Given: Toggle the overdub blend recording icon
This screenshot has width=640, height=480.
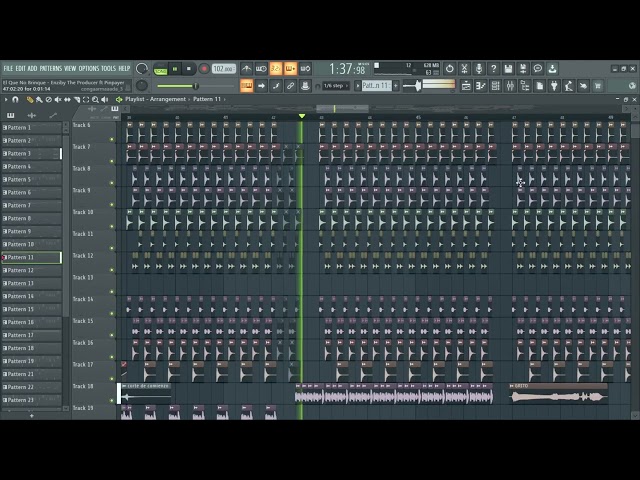Looking at the screenshot, I should (x=290, y=69).
